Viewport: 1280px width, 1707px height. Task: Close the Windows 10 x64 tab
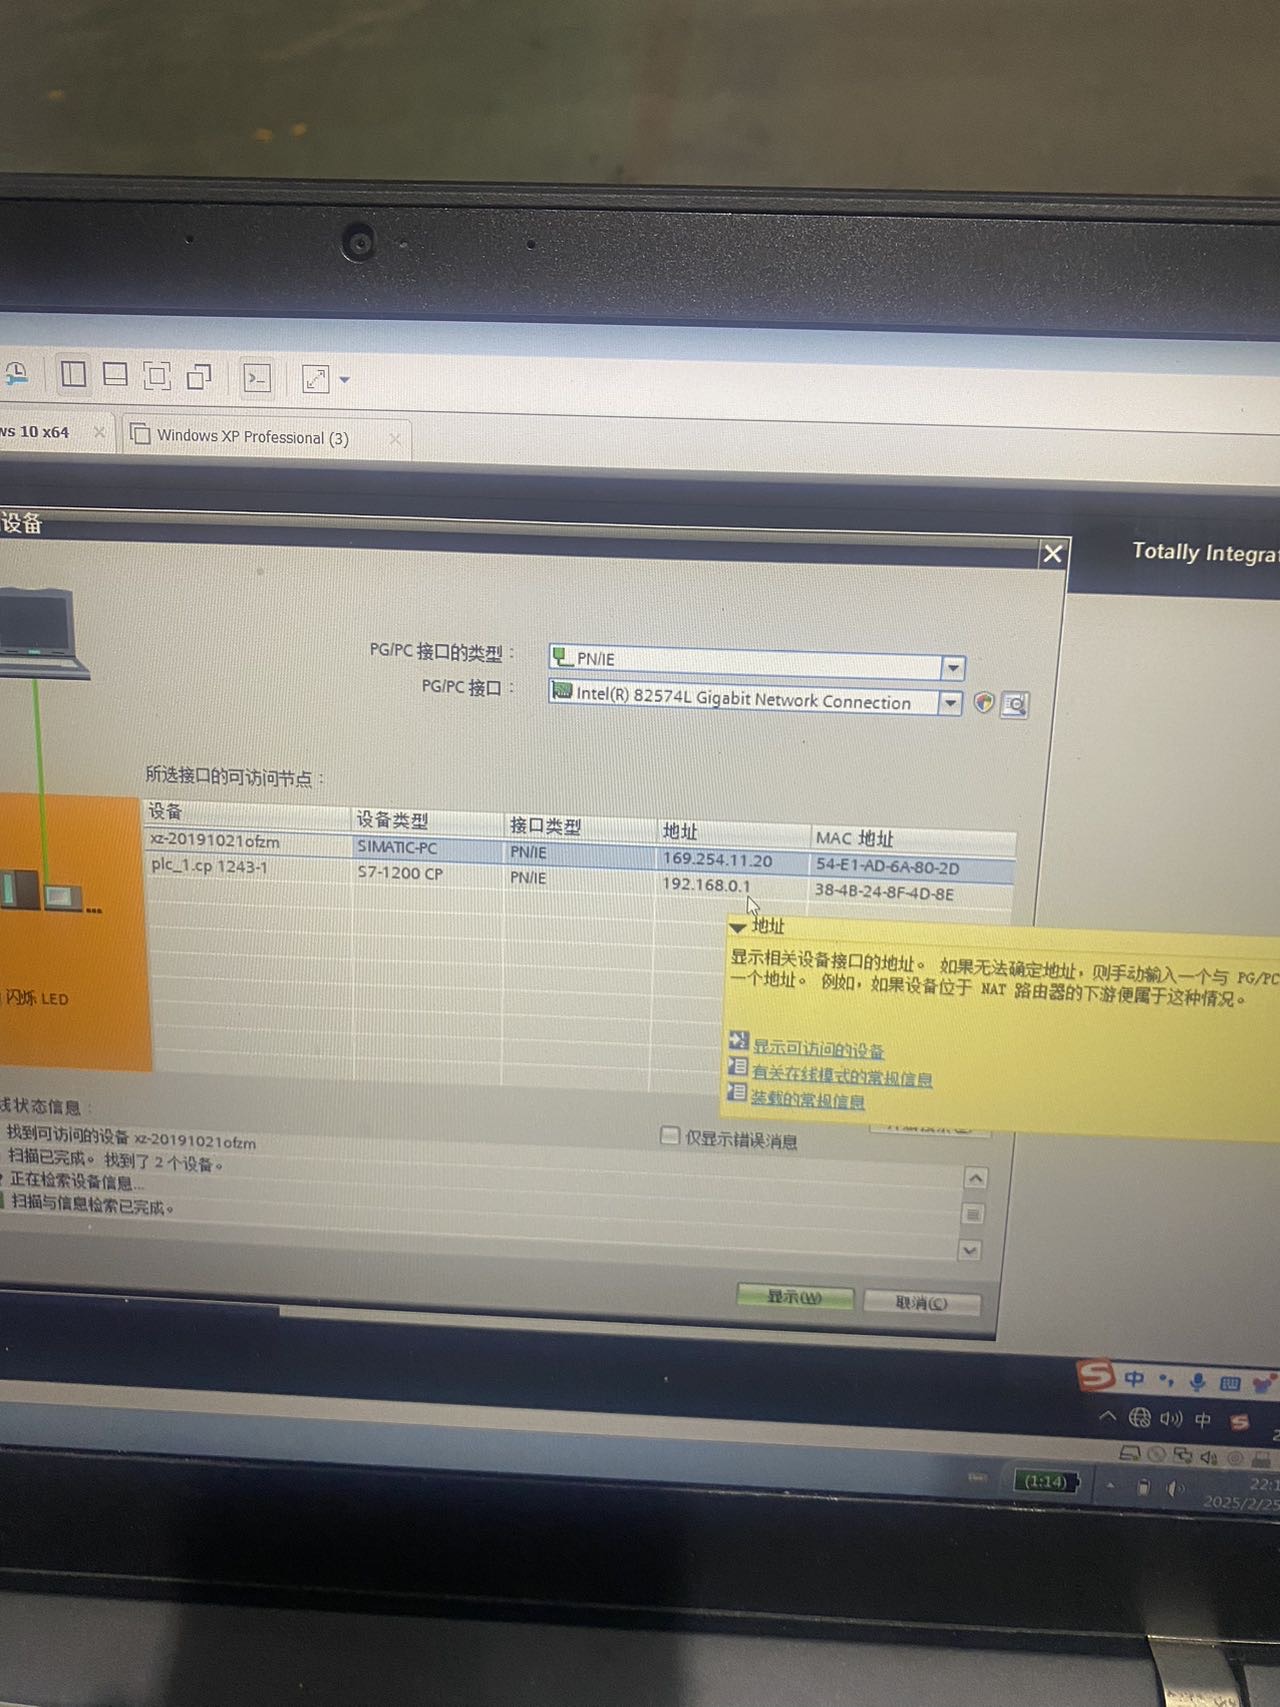point(99,432)
